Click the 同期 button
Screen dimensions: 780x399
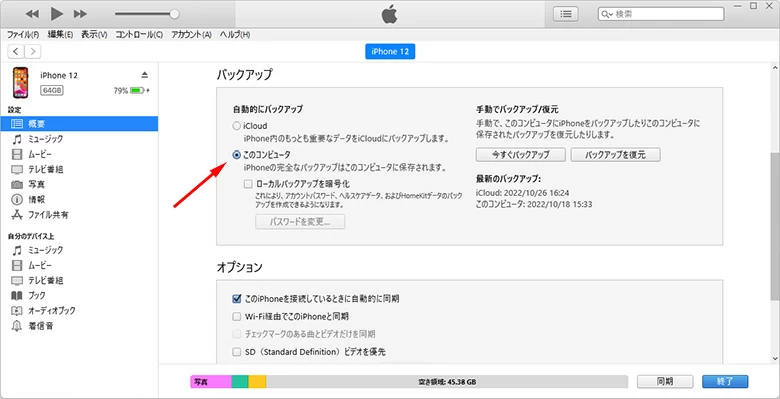click(665, 382)
